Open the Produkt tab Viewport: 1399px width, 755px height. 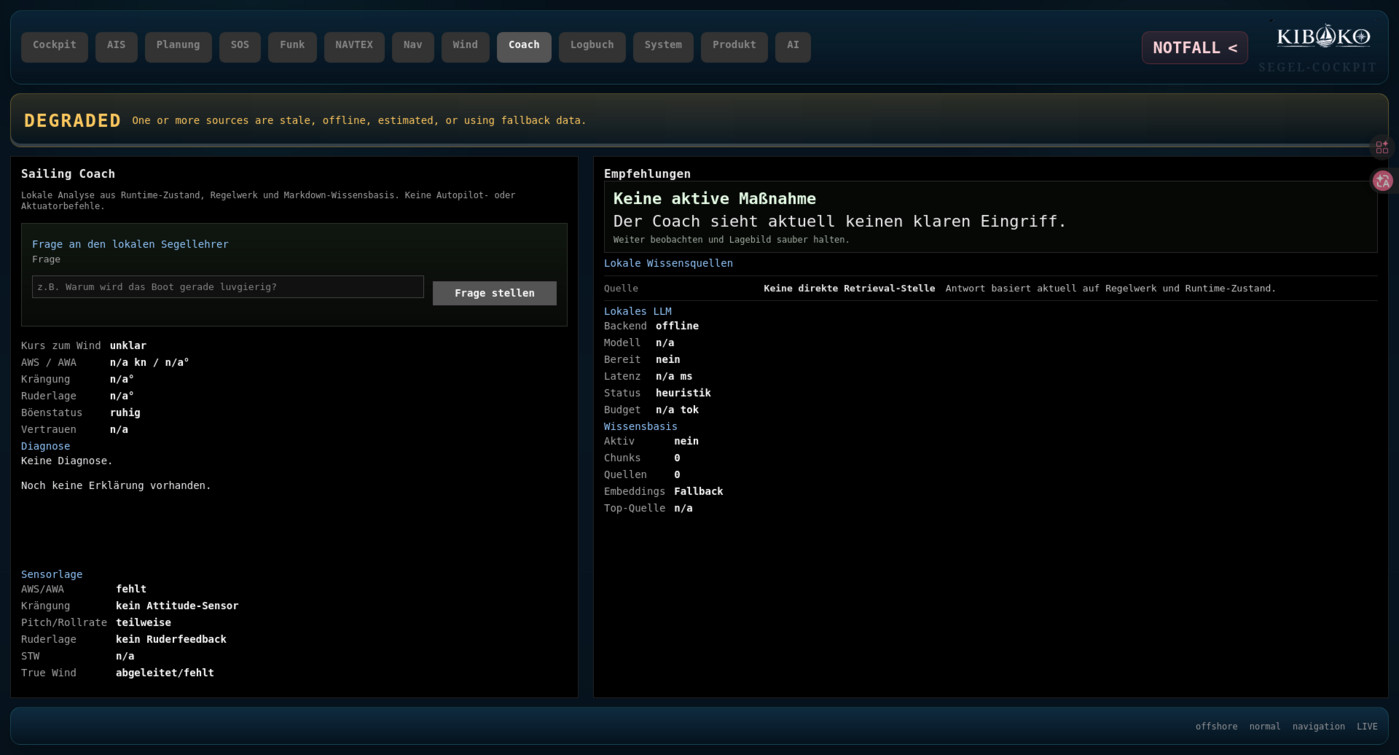(734, 46)
